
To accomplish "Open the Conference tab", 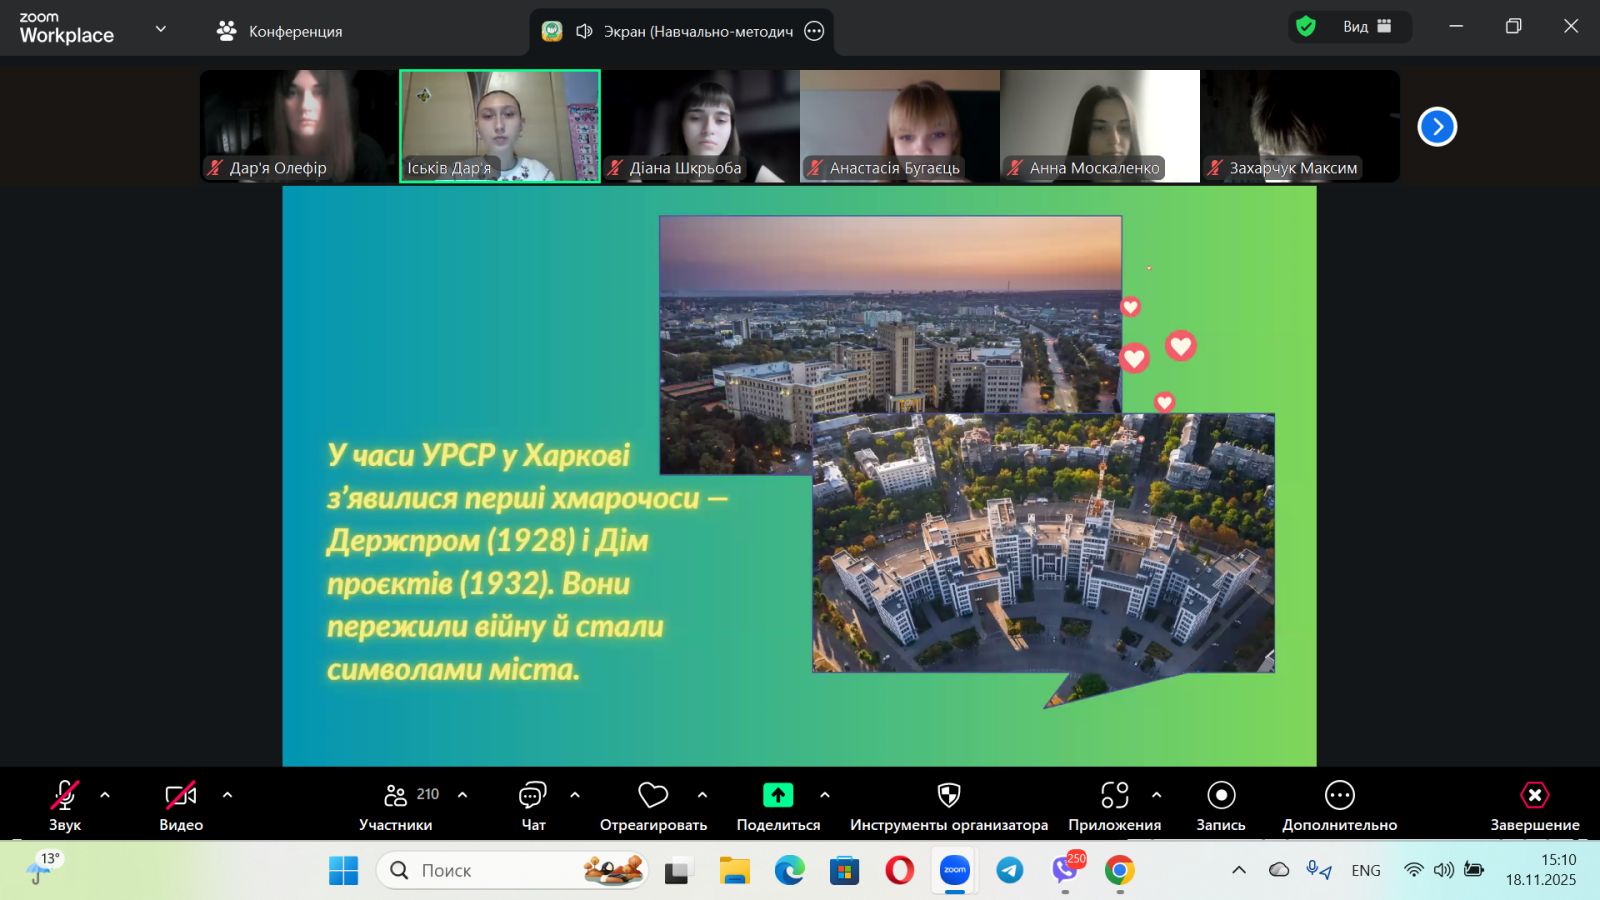I will (x=280, y=31).
